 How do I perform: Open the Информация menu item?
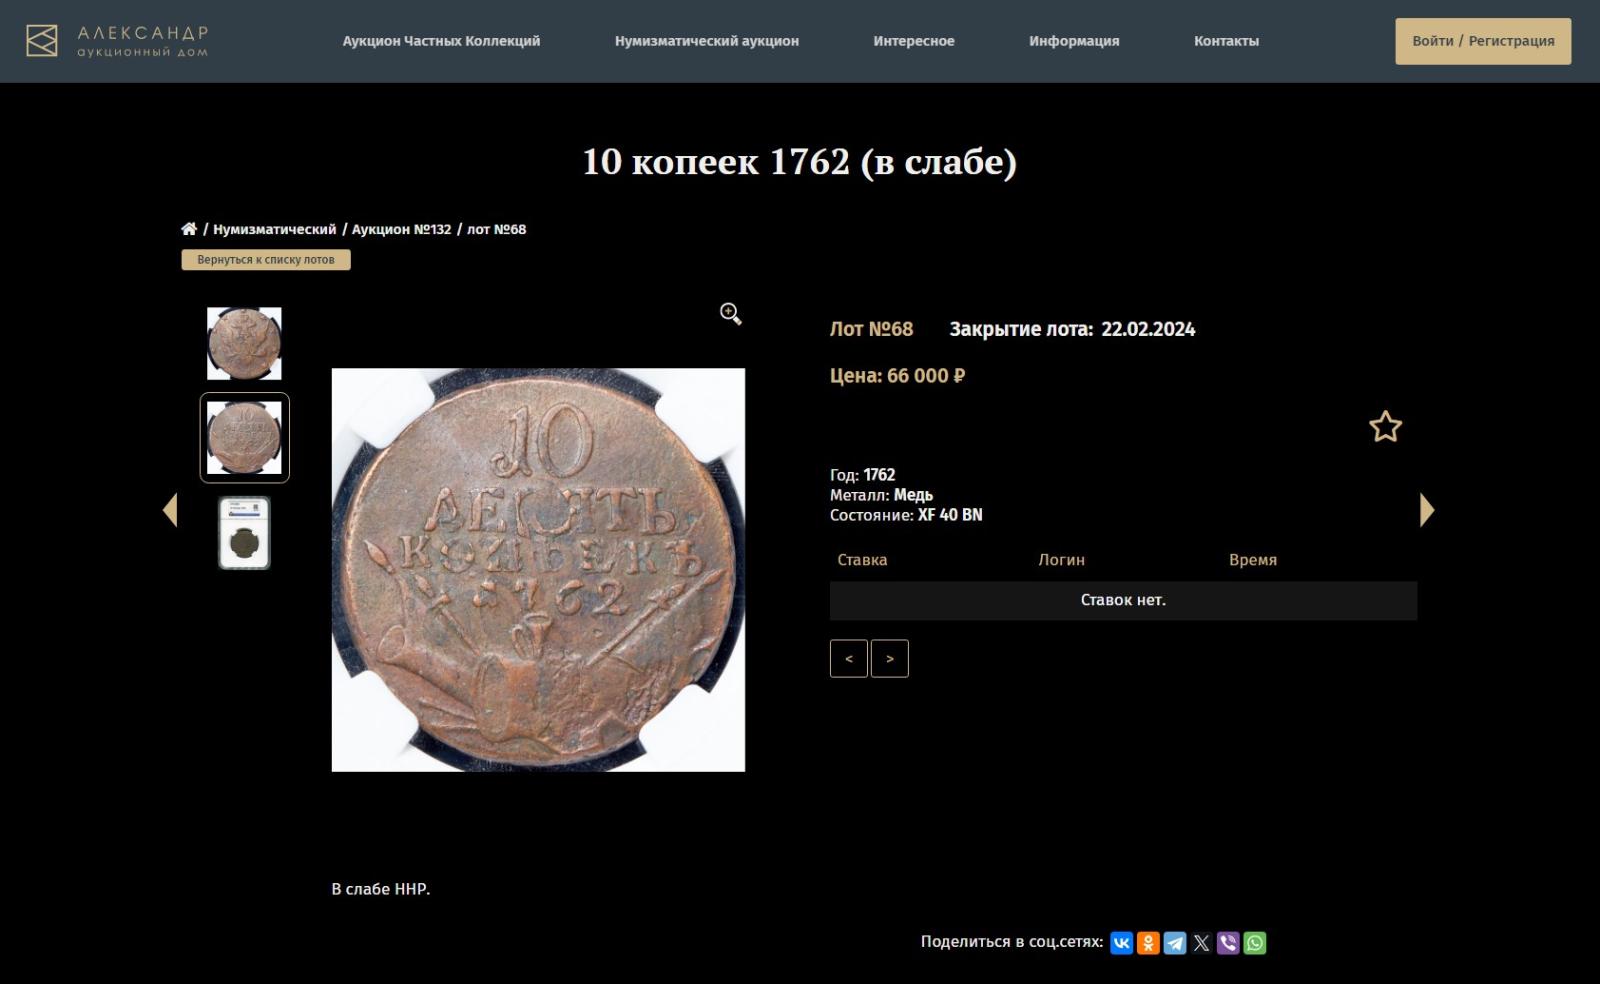click(1074, 41)
